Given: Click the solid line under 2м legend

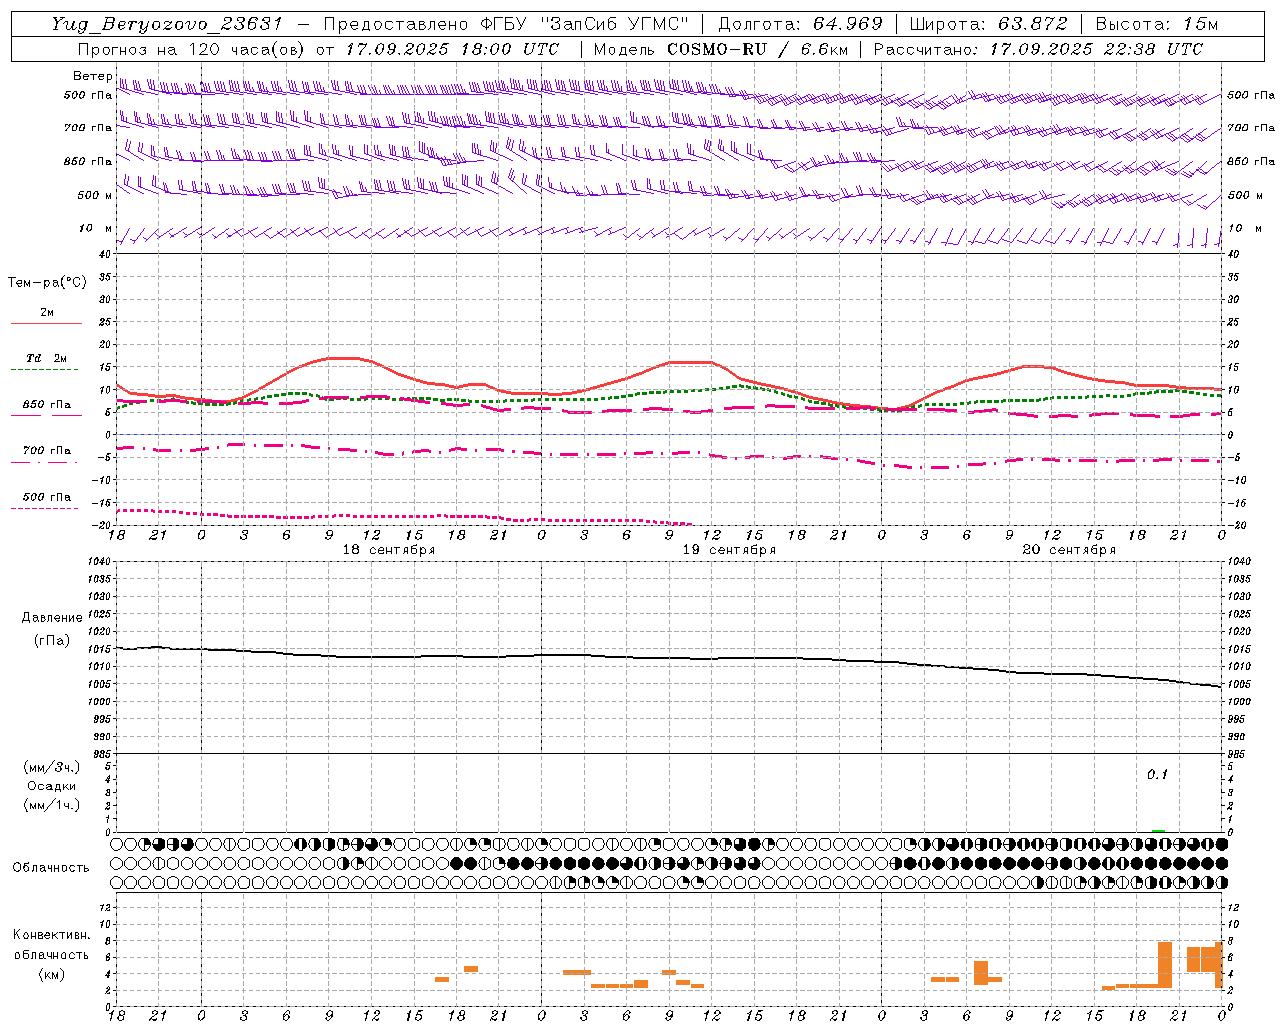Looking at the screenshot, I should 46,323.
